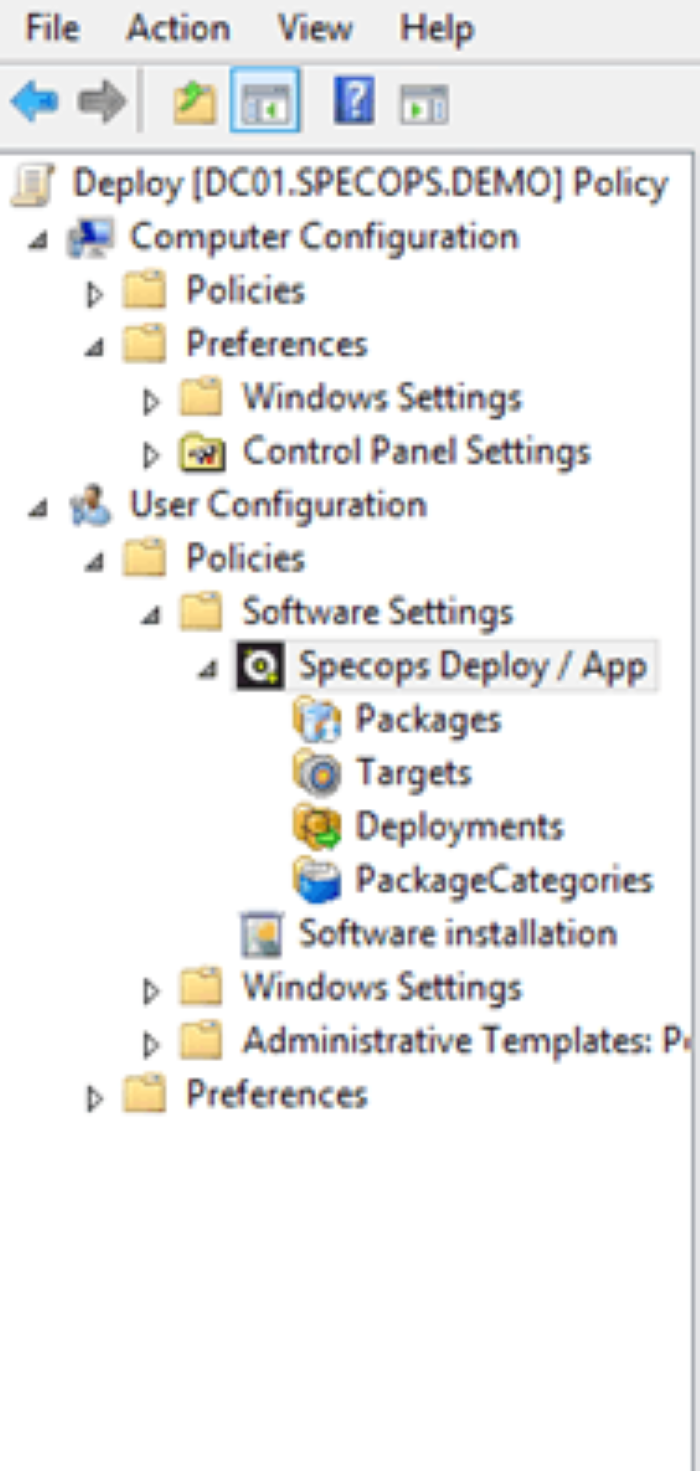700x1471 pixels.
Task: Open the Action menu
Action: [178, 28]
